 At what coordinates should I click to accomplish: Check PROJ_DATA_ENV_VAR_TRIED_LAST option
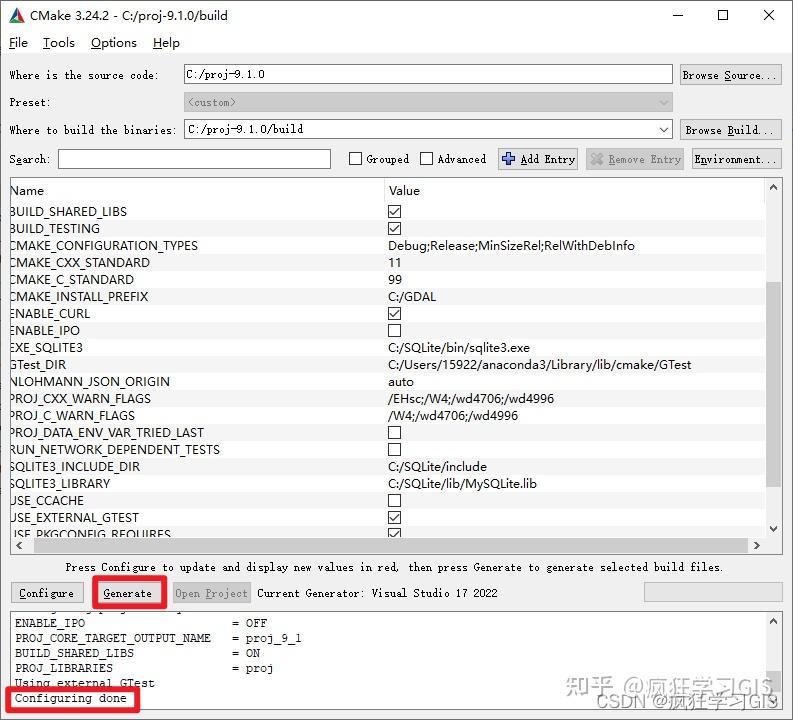[x=394, y=433]
